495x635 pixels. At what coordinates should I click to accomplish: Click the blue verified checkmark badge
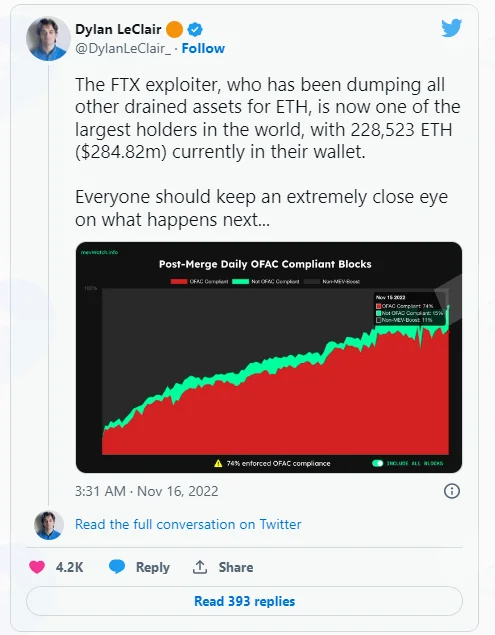point(195,29)
